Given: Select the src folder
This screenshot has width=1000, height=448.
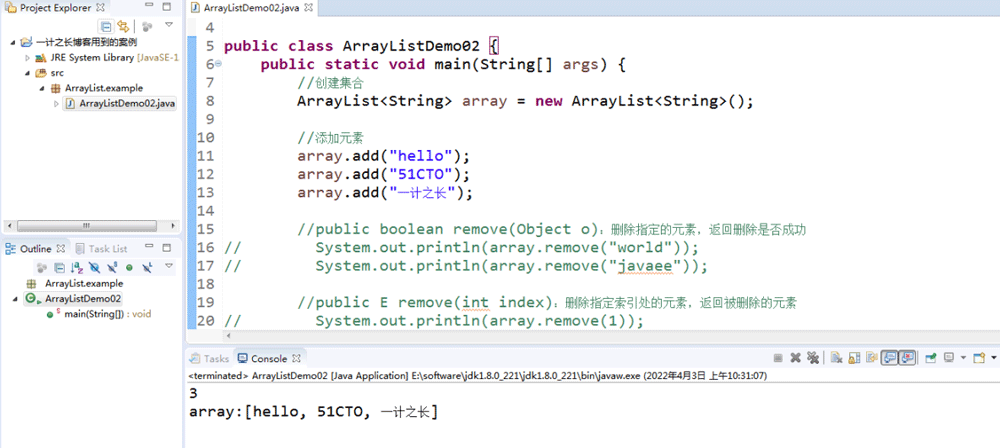Looking at the screenshot, I should pos(50,73).
